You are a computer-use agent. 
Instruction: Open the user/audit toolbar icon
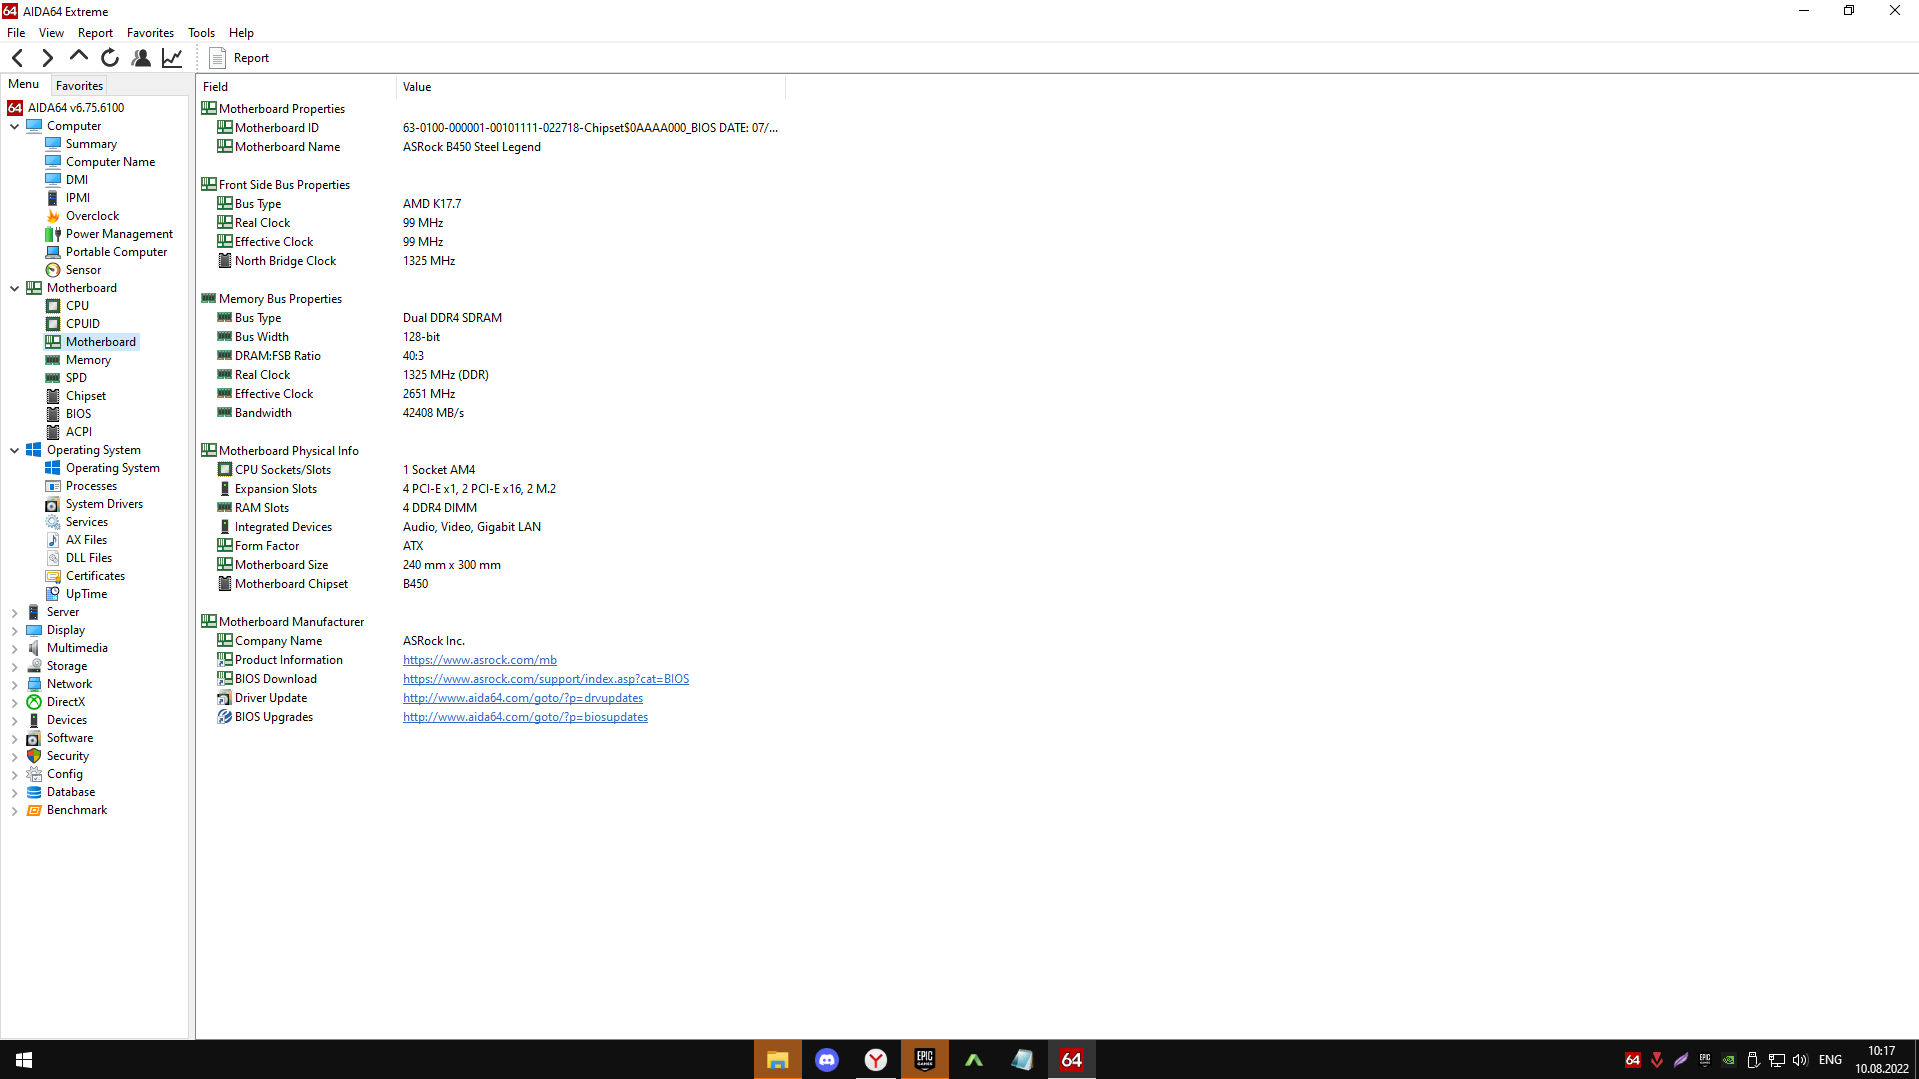tap(141, 58)
